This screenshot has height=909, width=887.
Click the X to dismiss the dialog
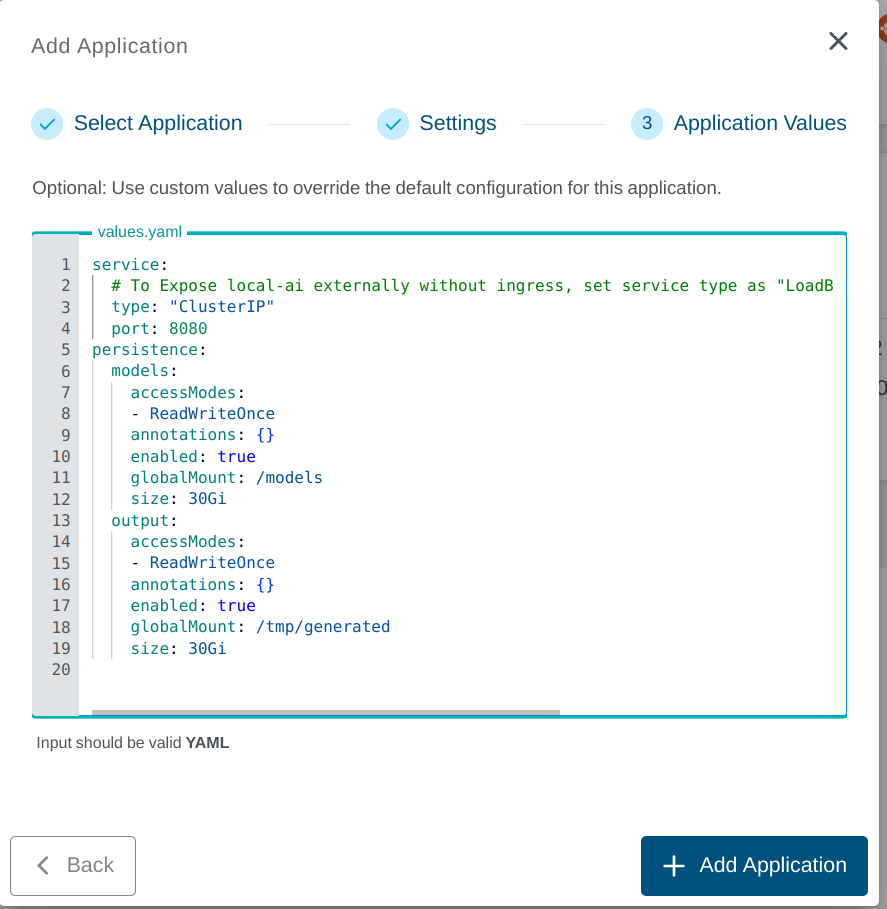[x=837, y=41]
